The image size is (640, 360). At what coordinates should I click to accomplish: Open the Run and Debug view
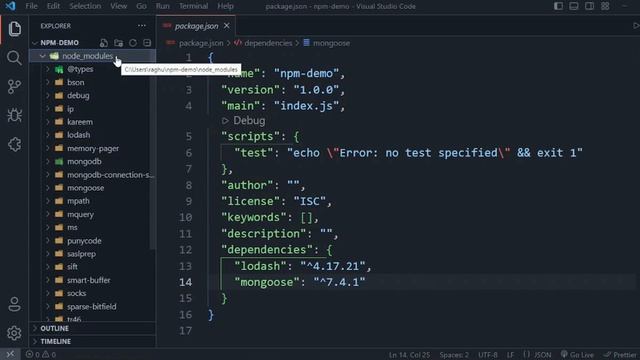[x=14, y=116]
